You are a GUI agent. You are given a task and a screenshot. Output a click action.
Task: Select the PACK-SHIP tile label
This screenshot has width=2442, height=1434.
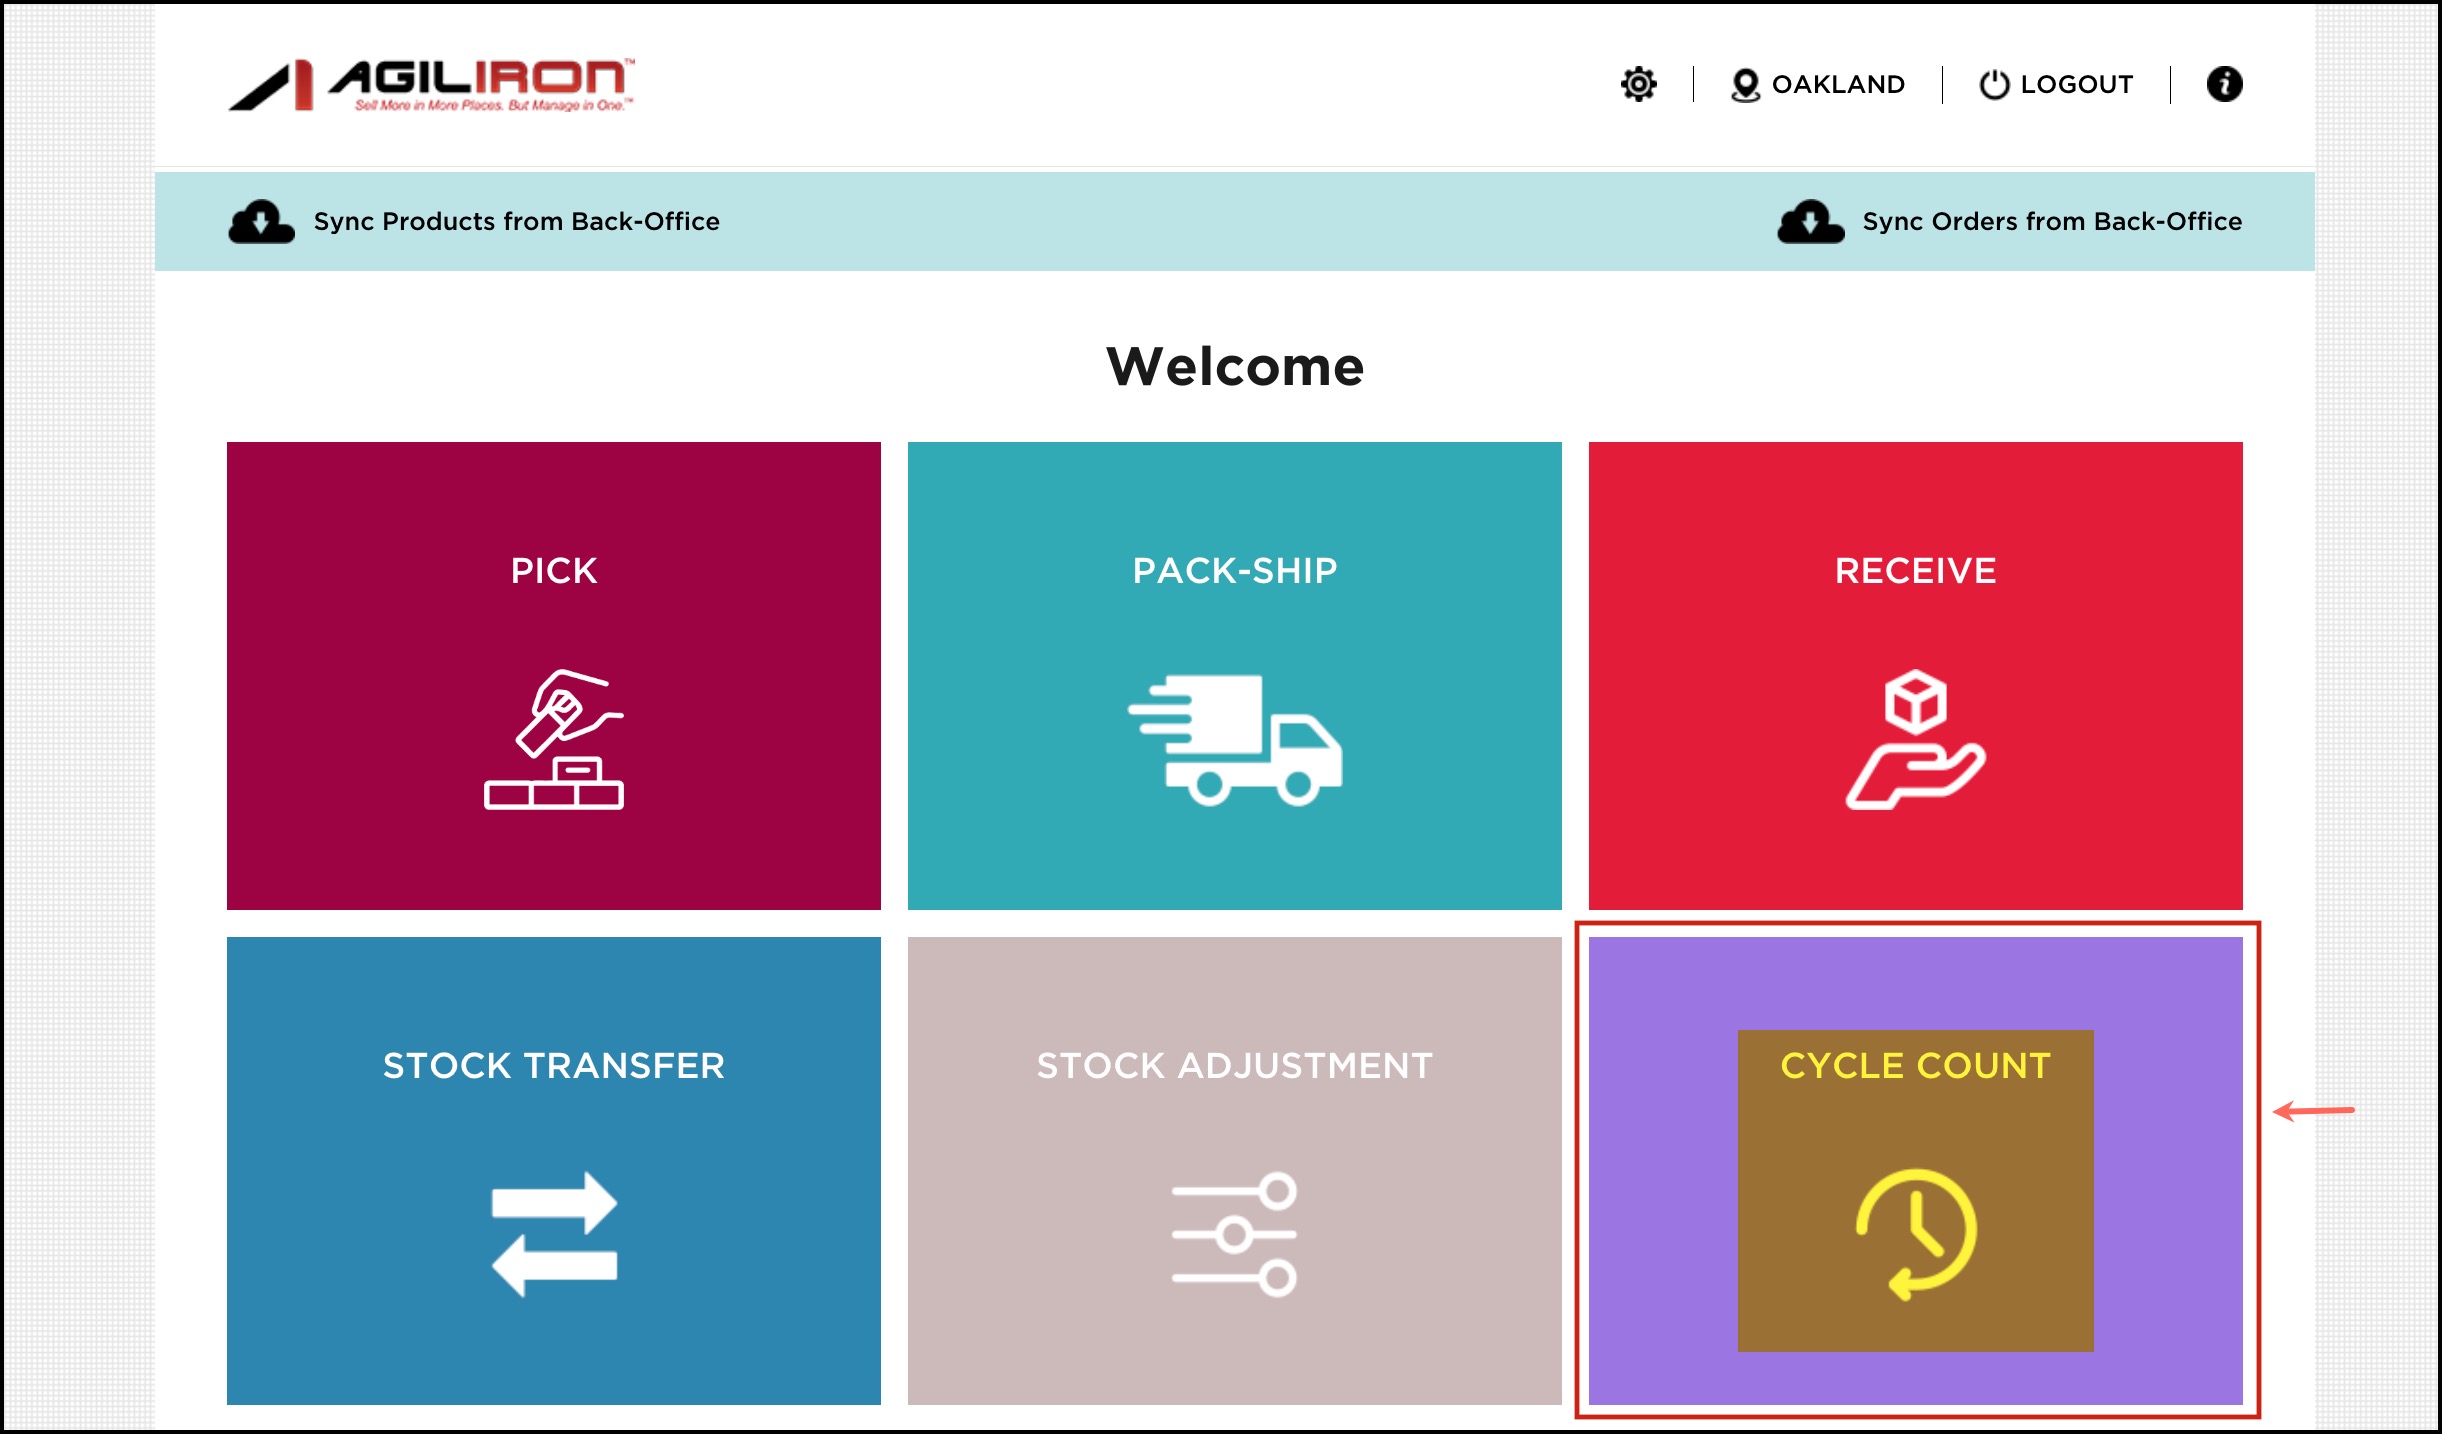[1235, 571]
